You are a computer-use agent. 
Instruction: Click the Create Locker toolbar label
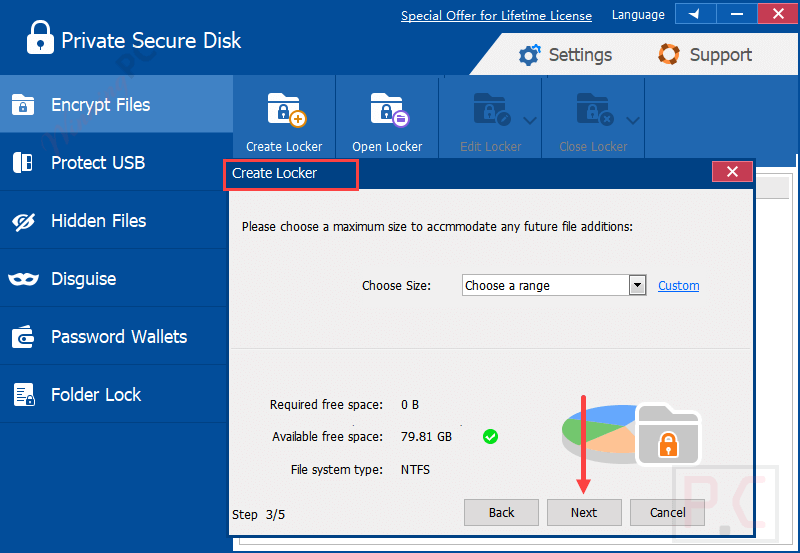[x=284, y=147]
